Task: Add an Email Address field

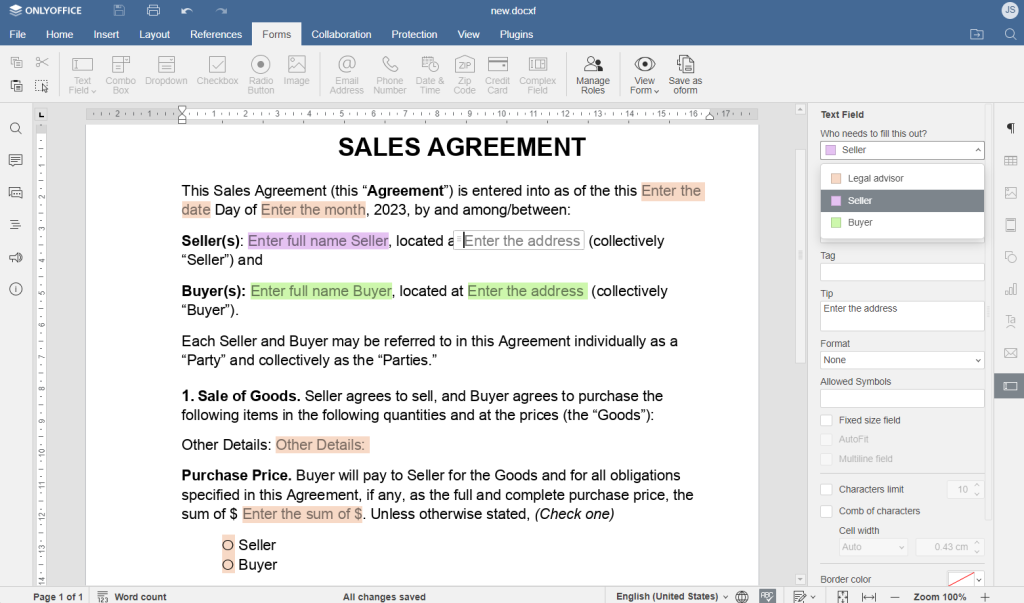Action: (x=346, y=72)
